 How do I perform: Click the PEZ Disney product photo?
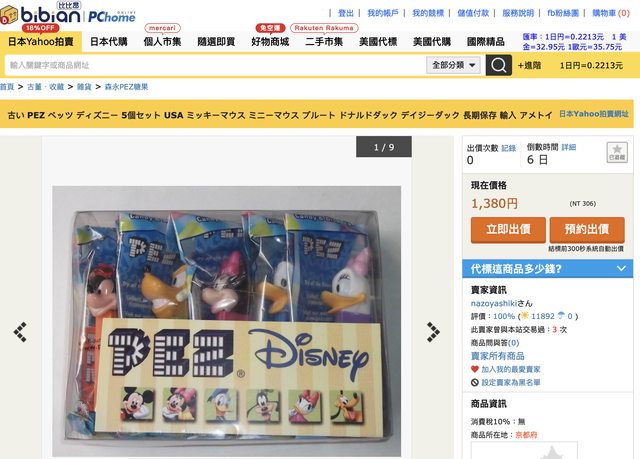point(227,321)
